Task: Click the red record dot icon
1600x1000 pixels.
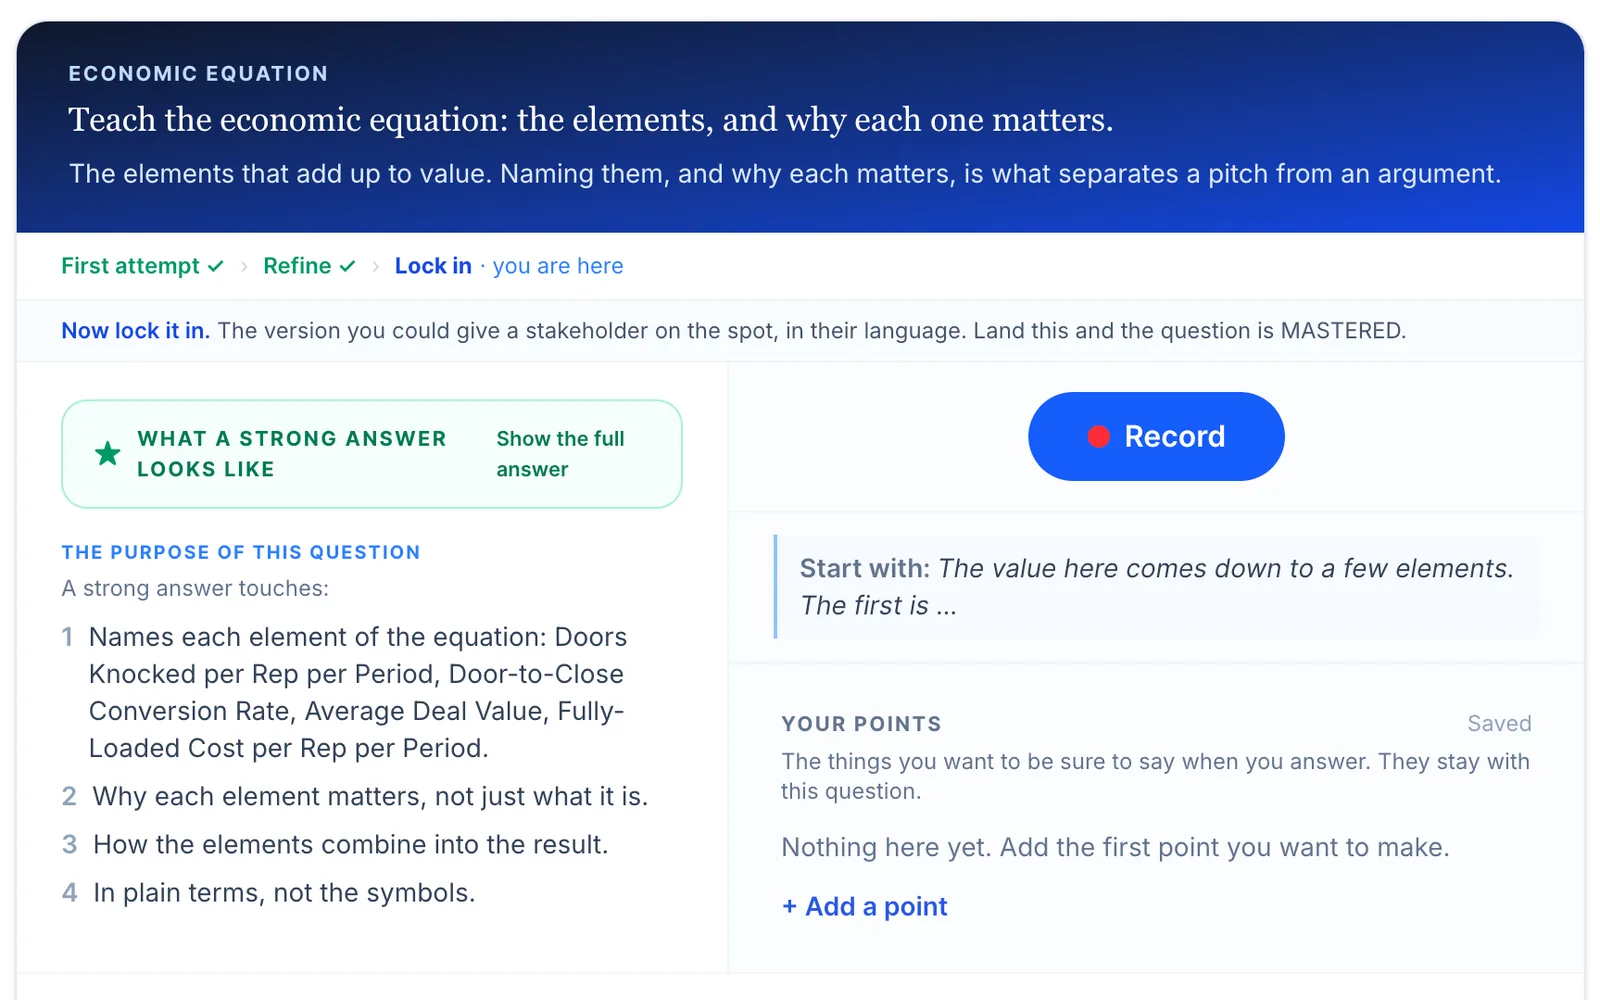Action: (x=1098, y=437)
